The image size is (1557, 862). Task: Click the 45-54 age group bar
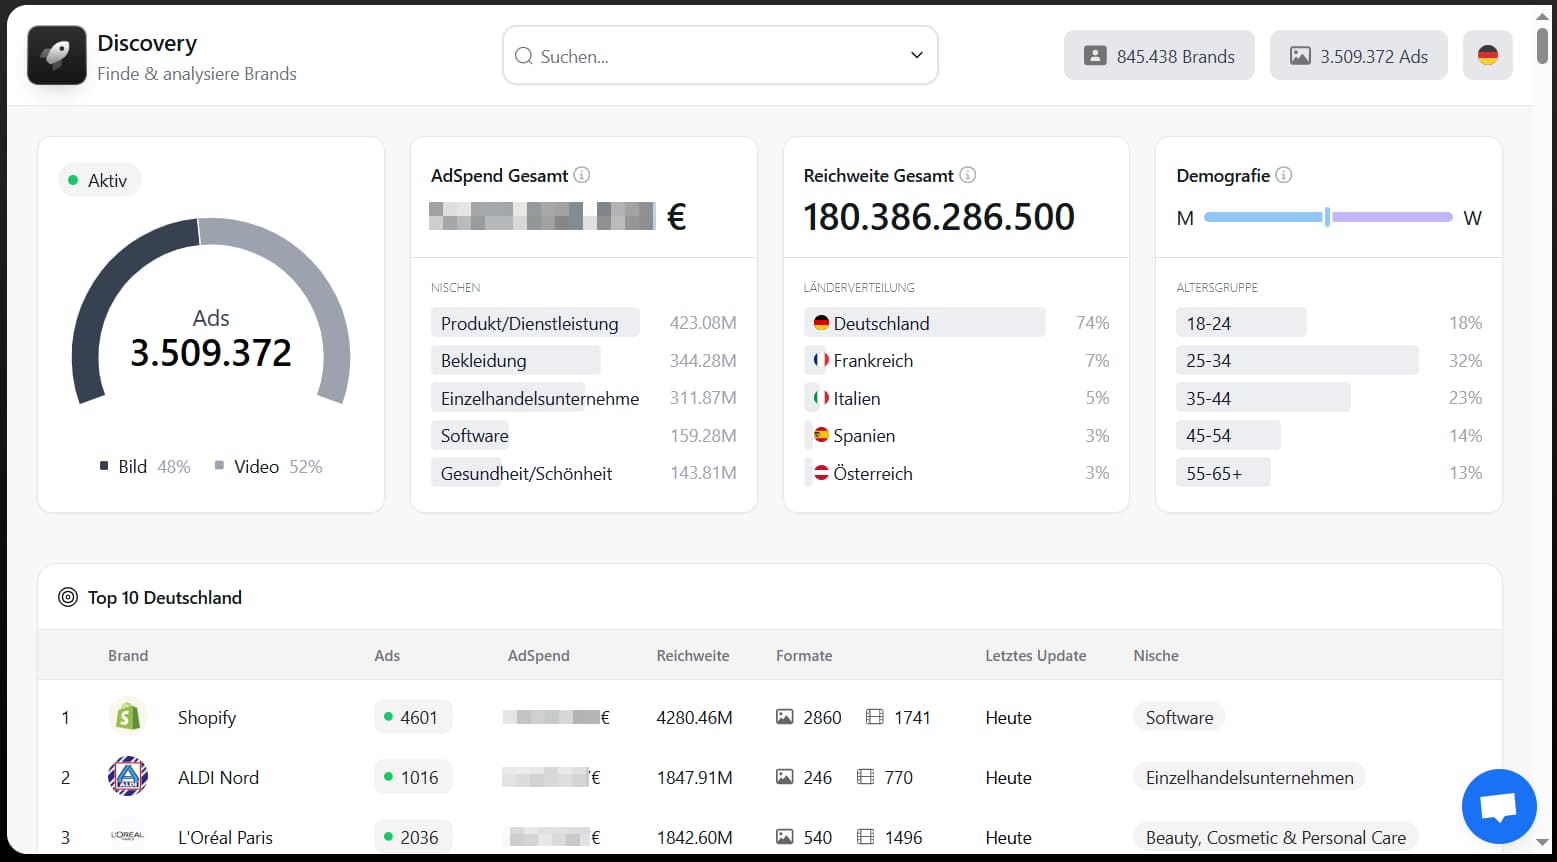1228,436
